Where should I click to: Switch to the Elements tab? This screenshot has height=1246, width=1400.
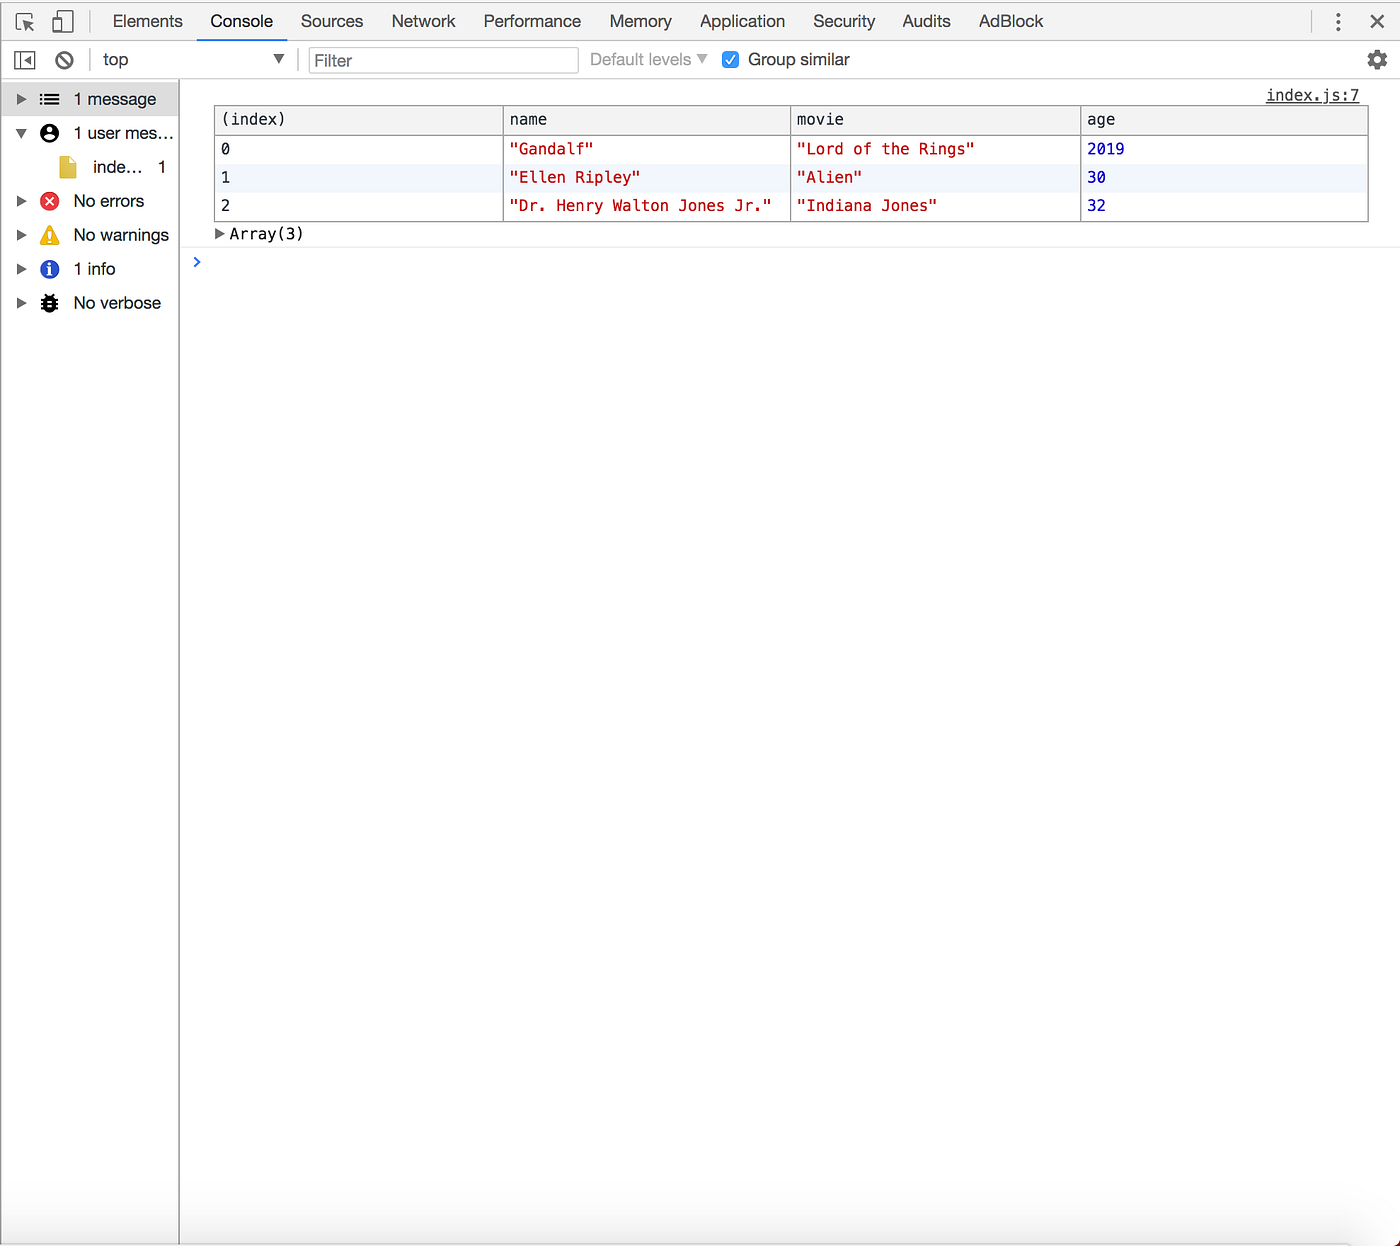click(147, 21)
